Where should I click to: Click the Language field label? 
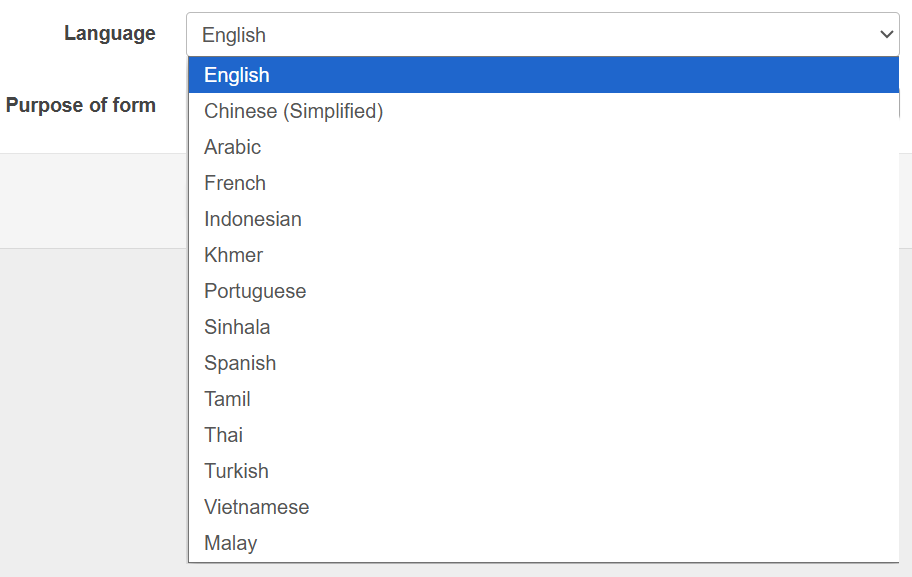point(109,33)
